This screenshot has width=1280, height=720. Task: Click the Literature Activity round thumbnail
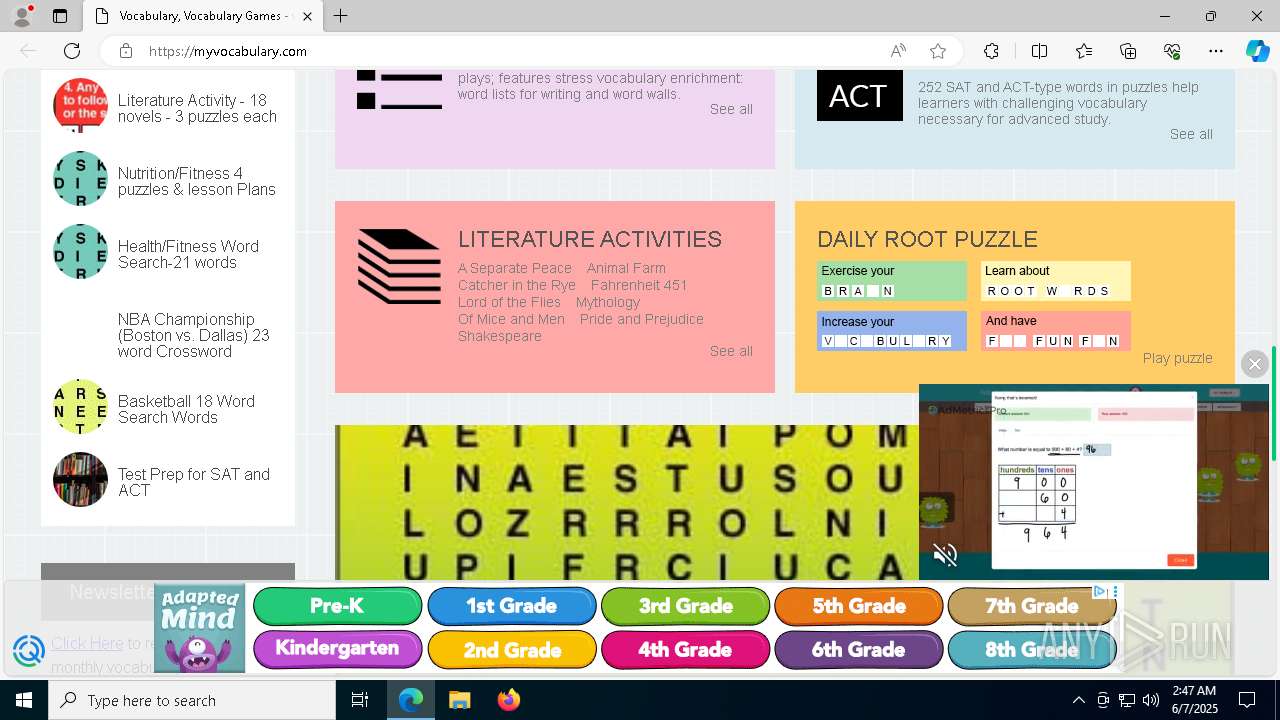(x=80, y=106)
